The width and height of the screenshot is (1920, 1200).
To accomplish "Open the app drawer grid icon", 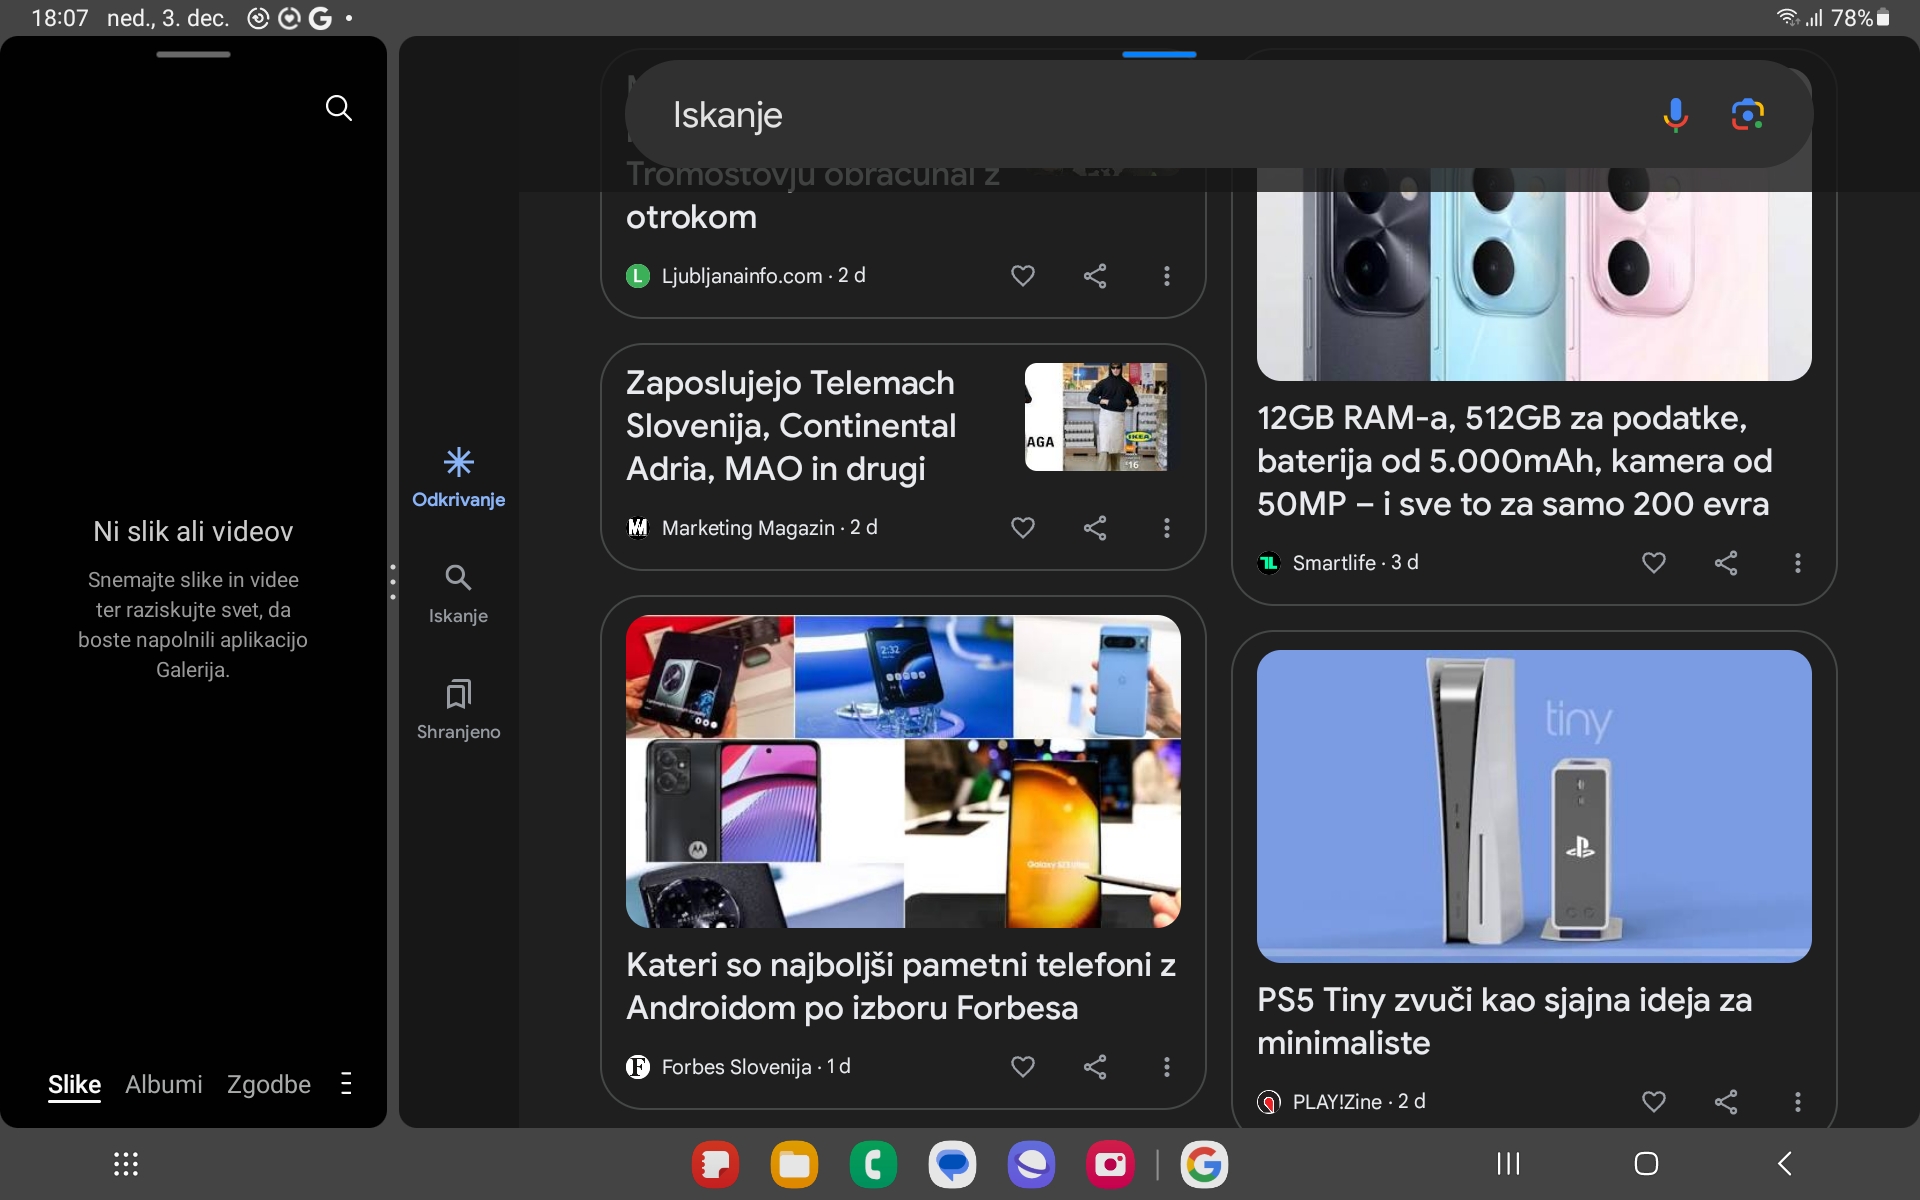I will 126,1164.
